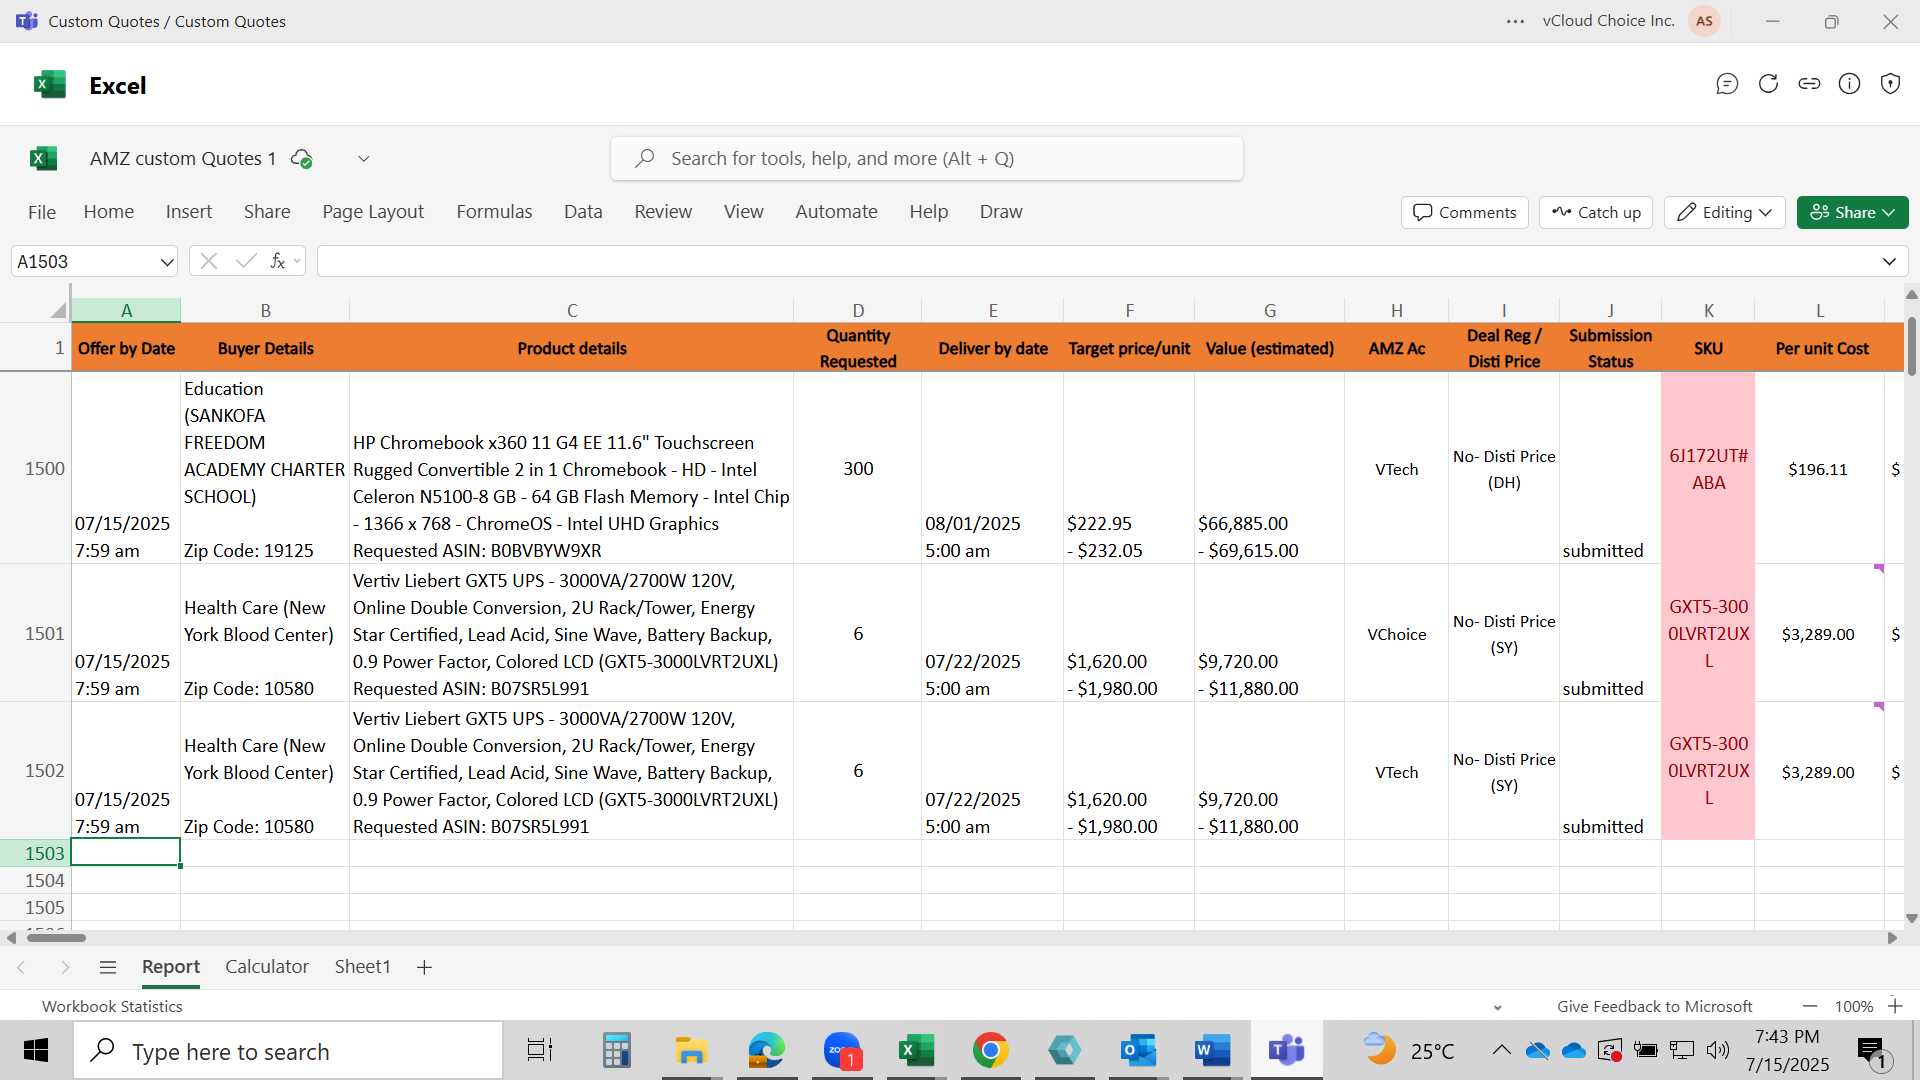Zoom in with the plus icon

(1895, 1006)
